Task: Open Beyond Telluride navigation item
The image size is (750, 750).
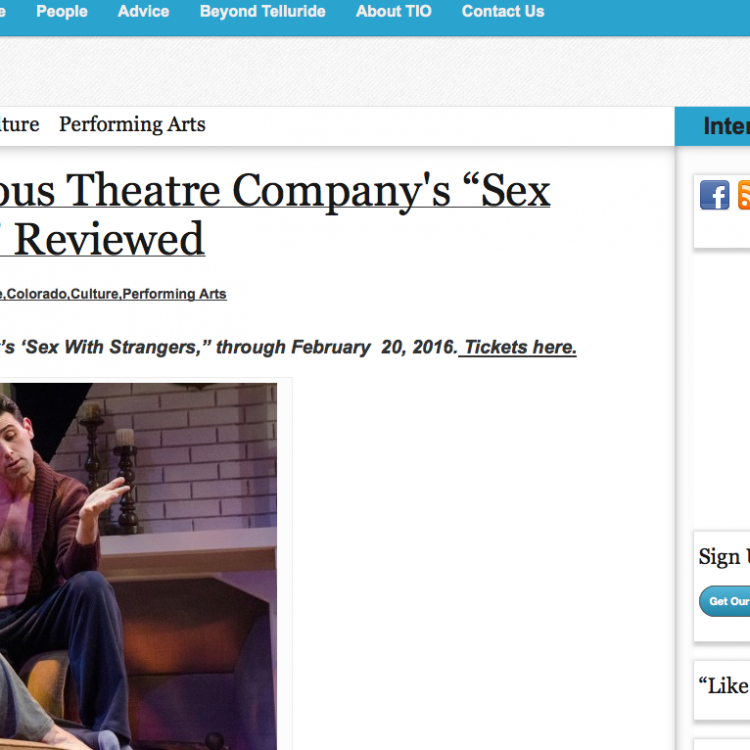Action: point(263,11)
